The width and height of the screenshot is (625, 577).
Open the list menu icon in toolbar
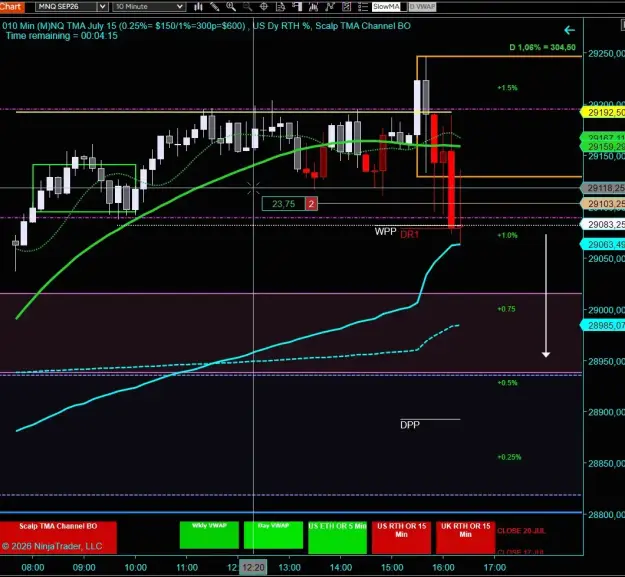(362, 6)
